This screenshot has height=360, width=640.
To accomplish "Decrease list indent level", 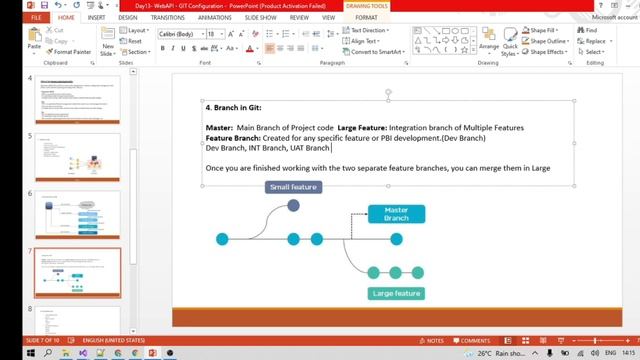I will (x=306, y=34).
